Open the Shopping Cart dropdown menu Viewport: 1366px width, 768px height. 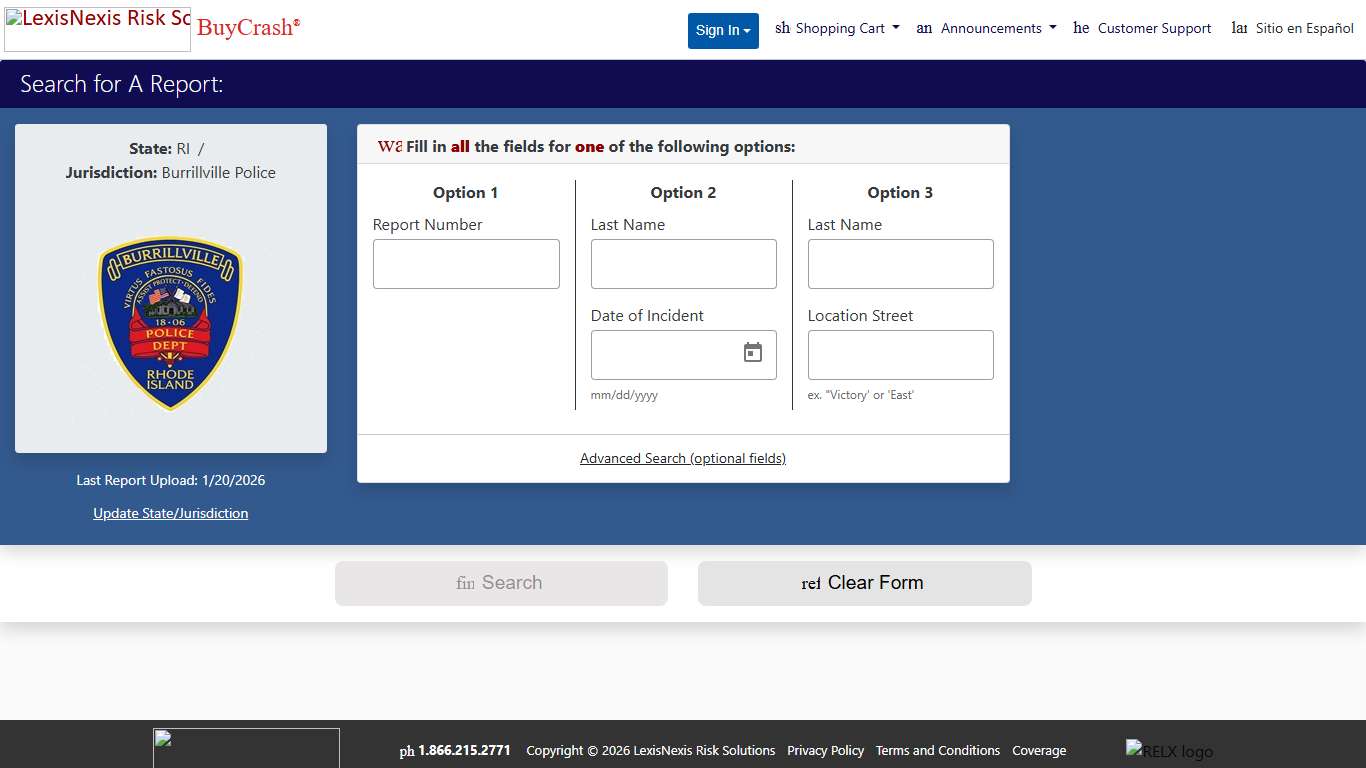(x=838, y=29)
